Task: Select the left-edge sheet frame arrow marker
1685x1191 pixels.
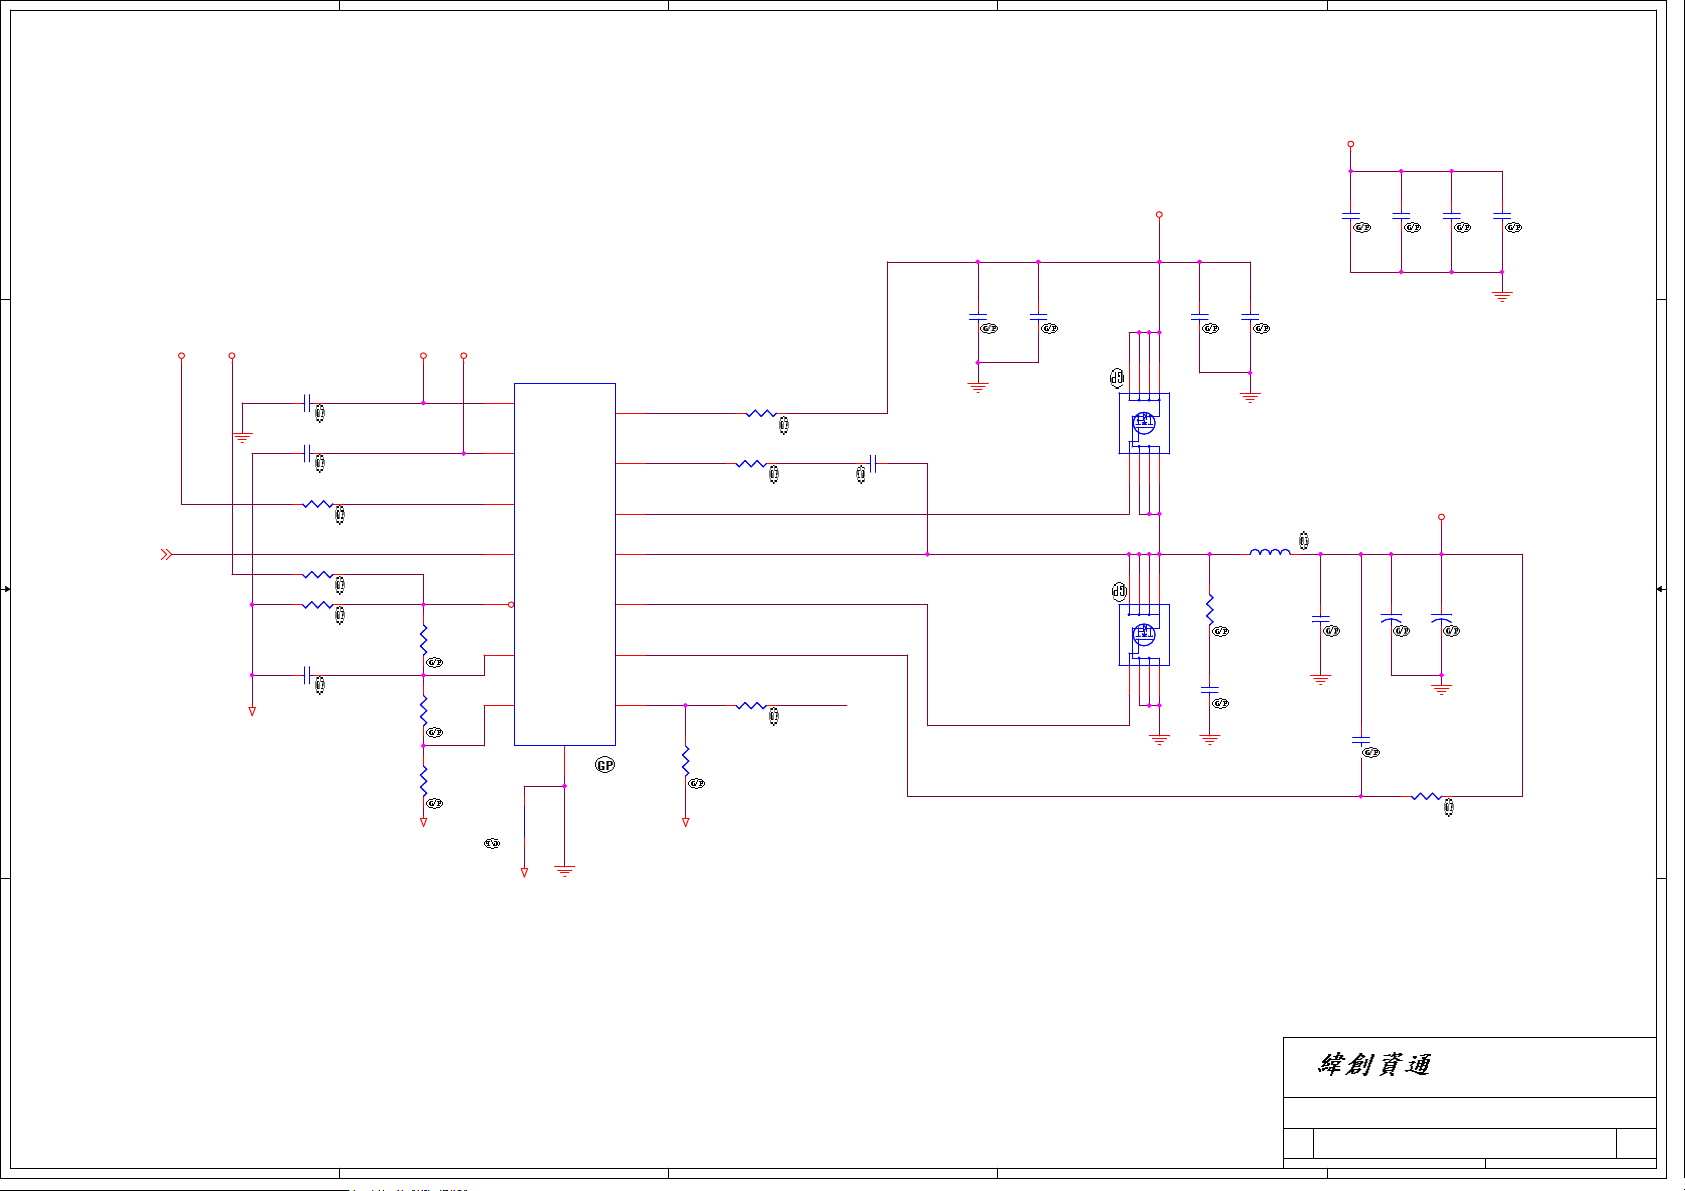Action: pyautogui.click(x=6, y=589)
